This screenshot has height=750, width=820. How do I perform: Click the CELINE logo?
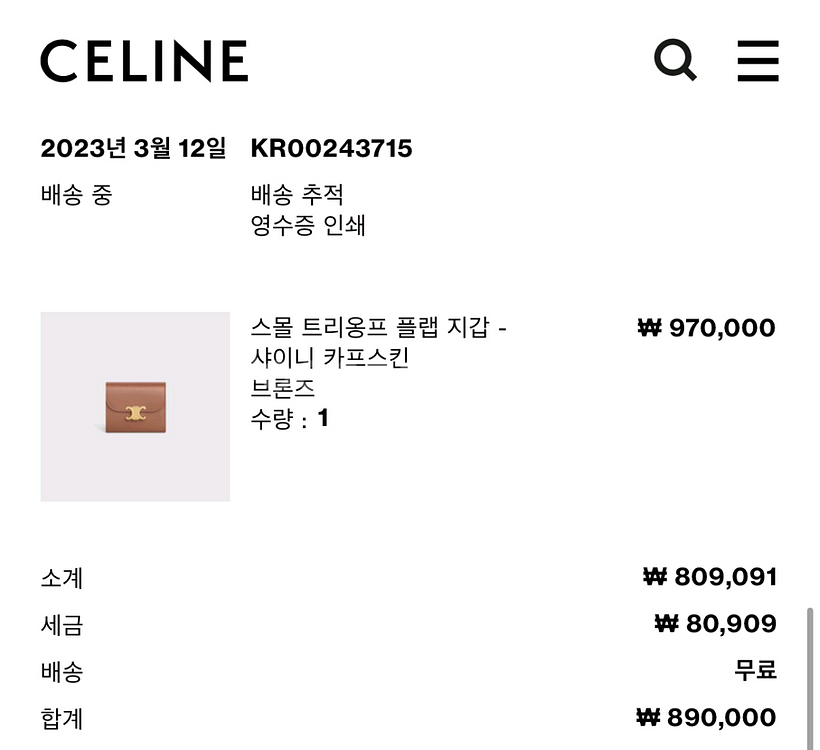point(144,61)
